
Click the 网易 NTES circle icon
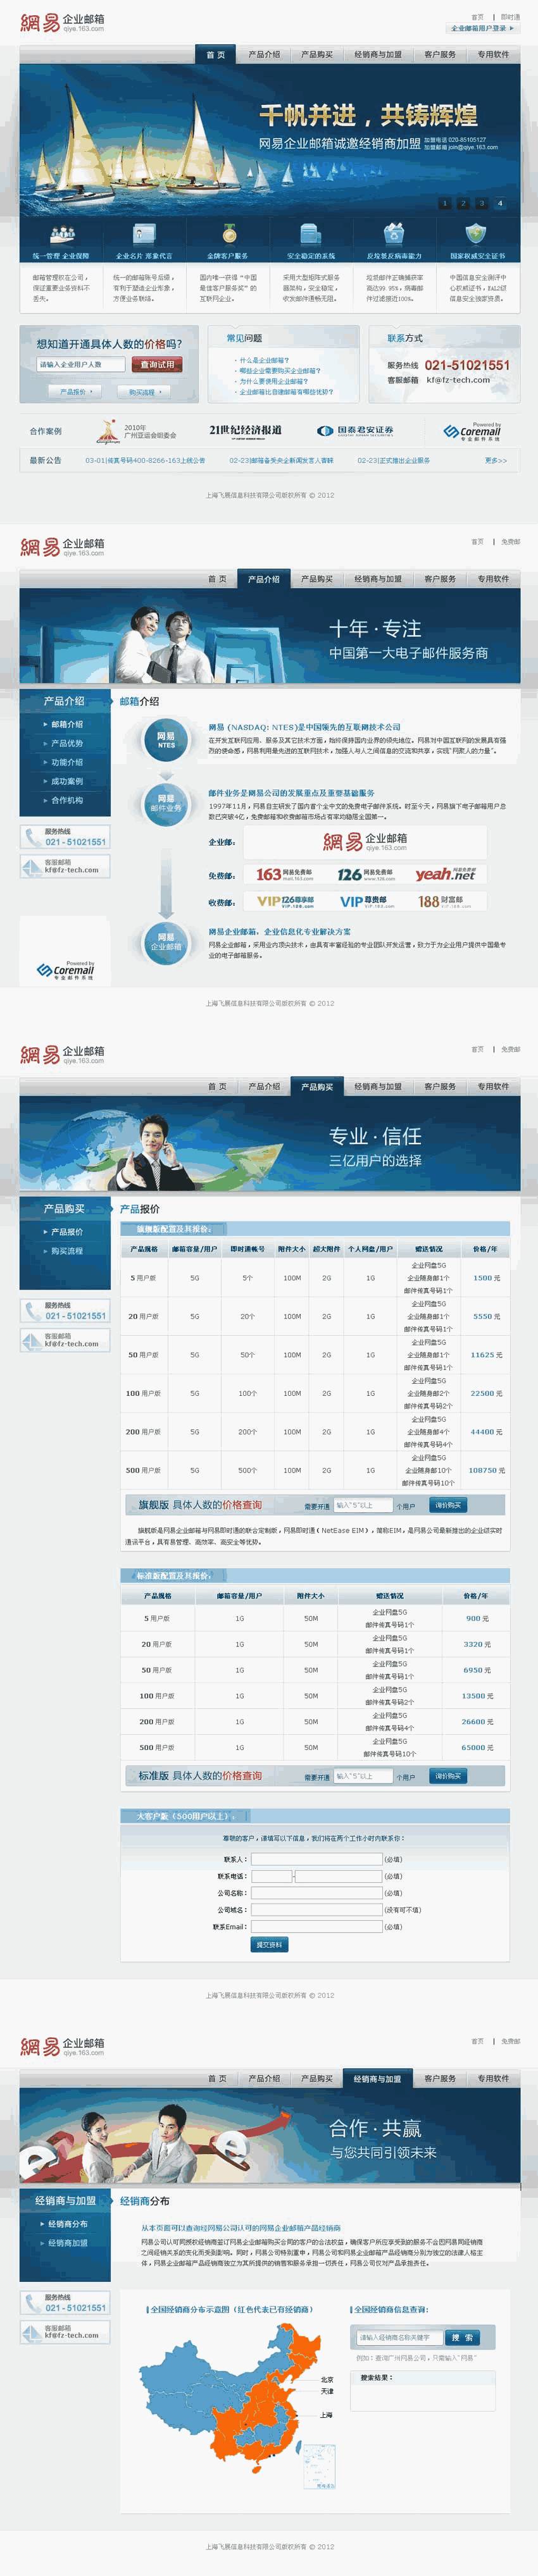point(166,740)
